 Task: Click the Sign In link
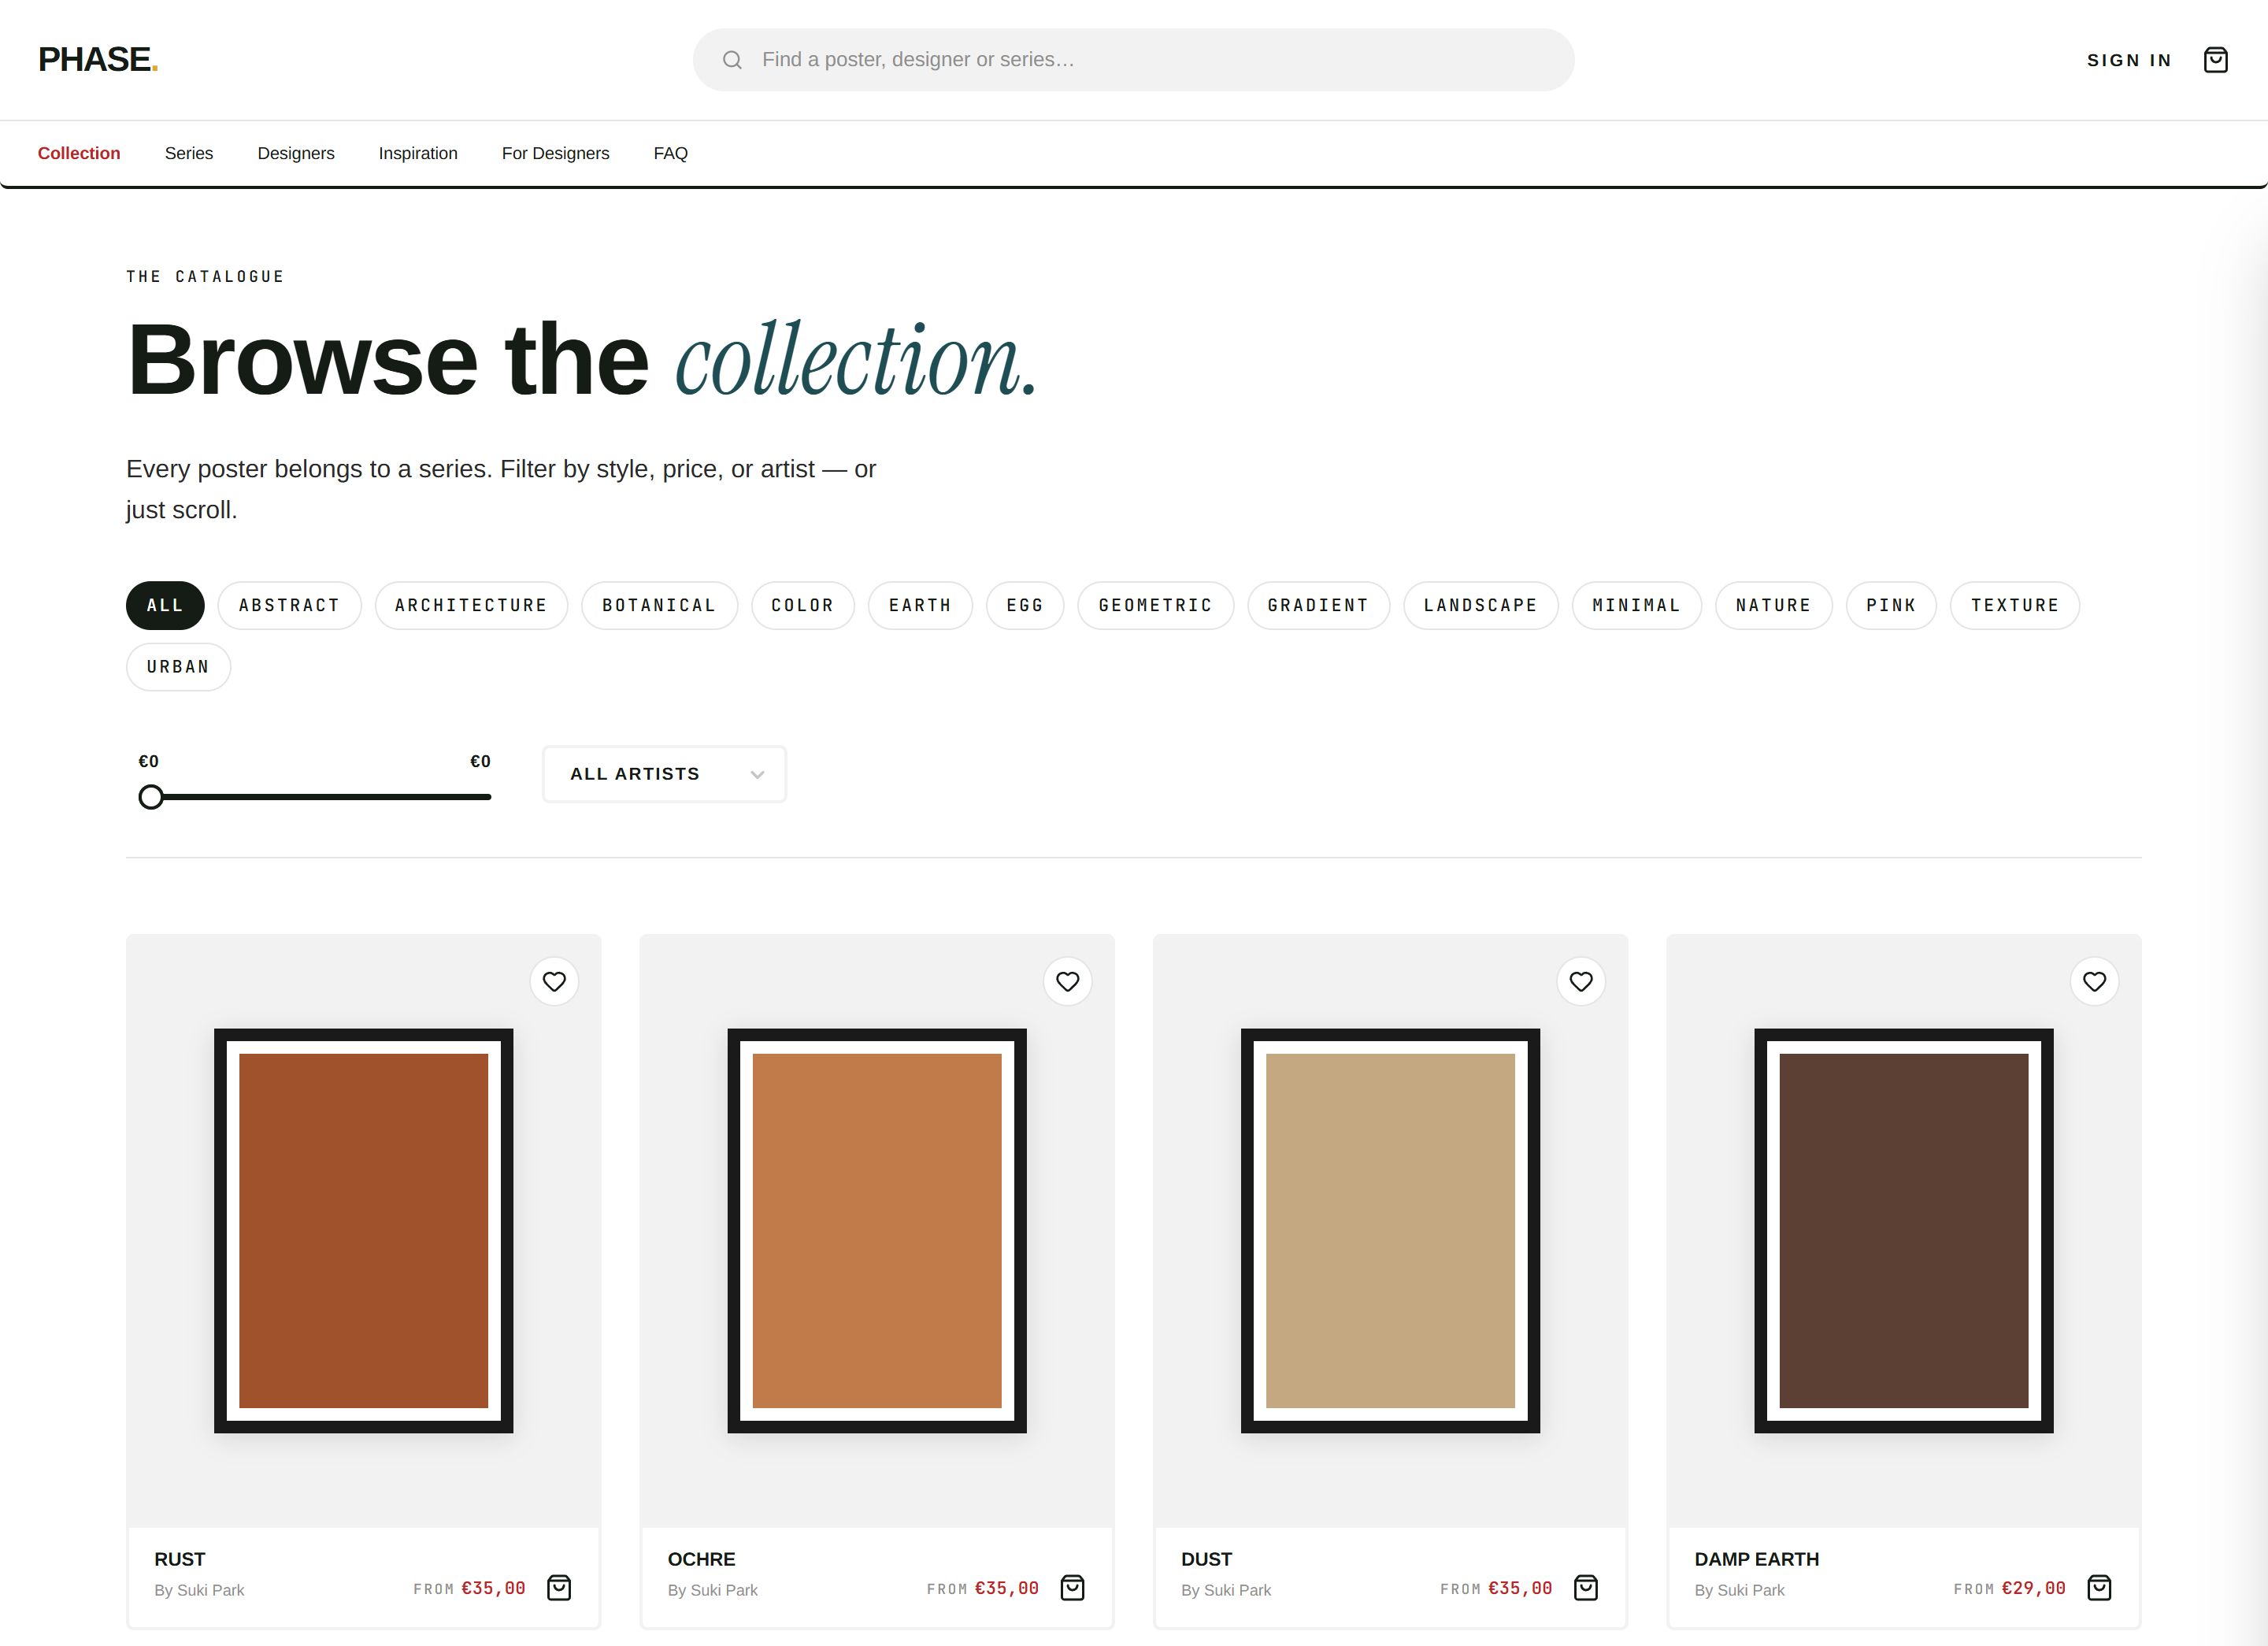[x=2129, y=60]
